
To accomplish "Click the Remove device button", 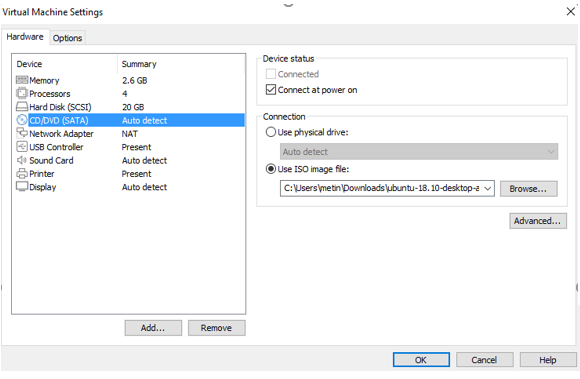I will pos(216,328).
